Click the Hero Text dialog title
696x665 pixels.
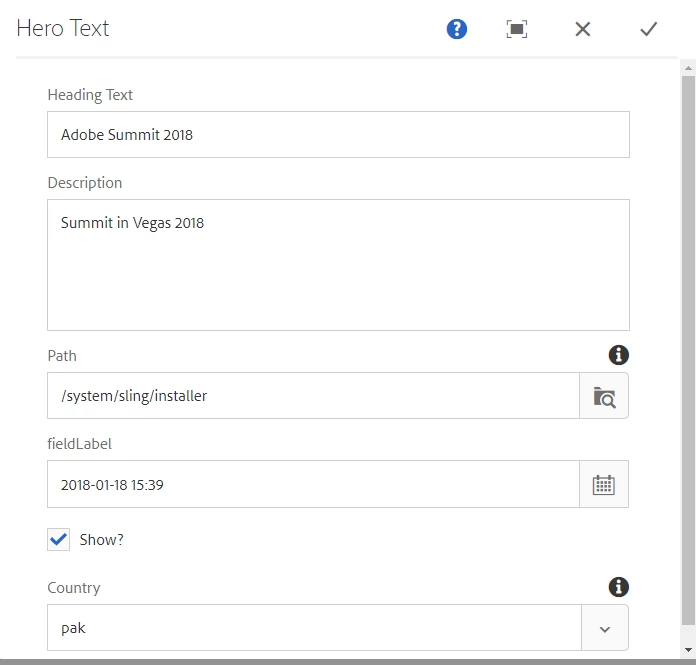(63, 28)
